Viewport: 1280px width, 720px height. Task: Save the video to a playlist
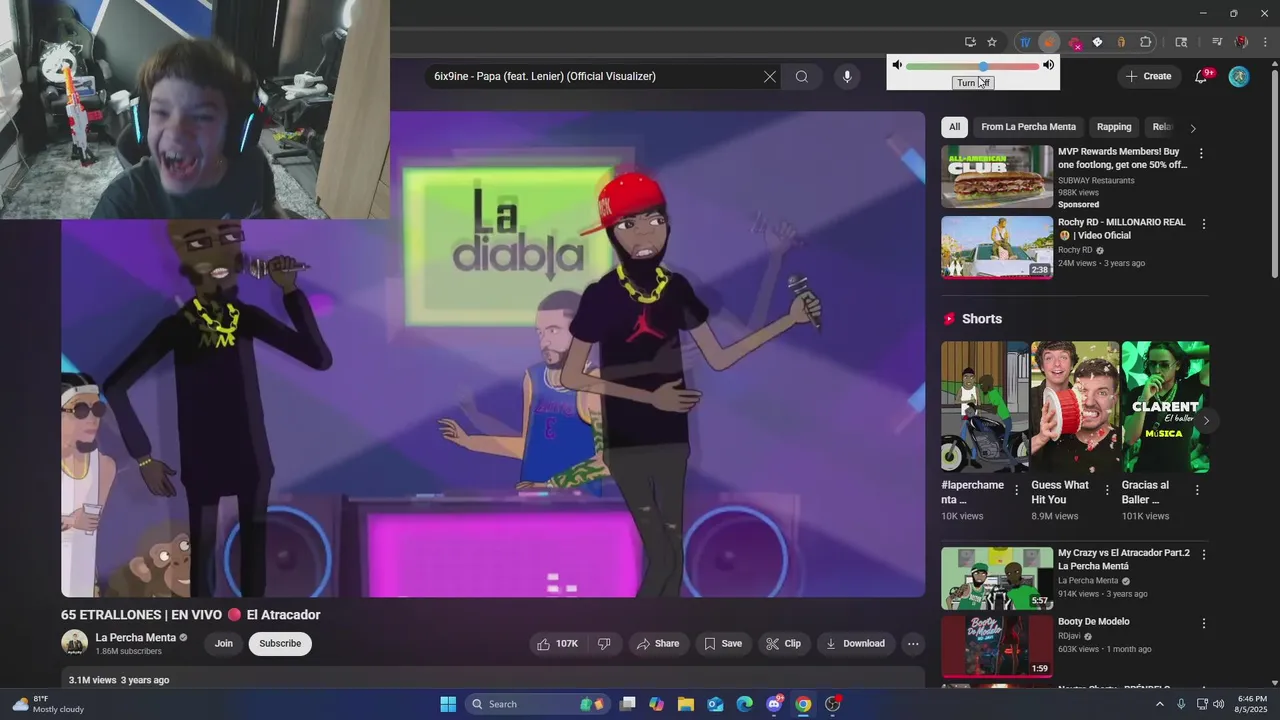tap(723, 644)
